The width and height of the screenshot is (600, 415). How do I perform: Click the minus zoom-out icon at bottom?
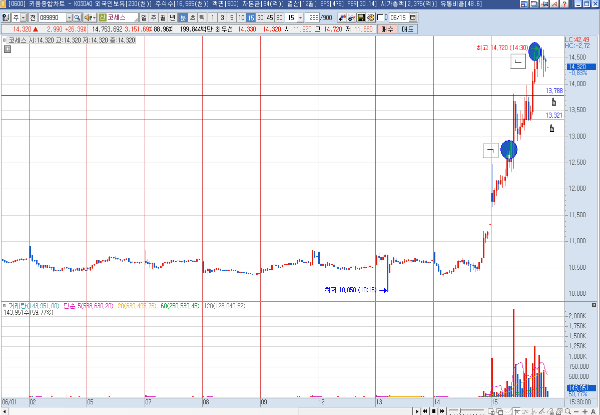[576, 411]
